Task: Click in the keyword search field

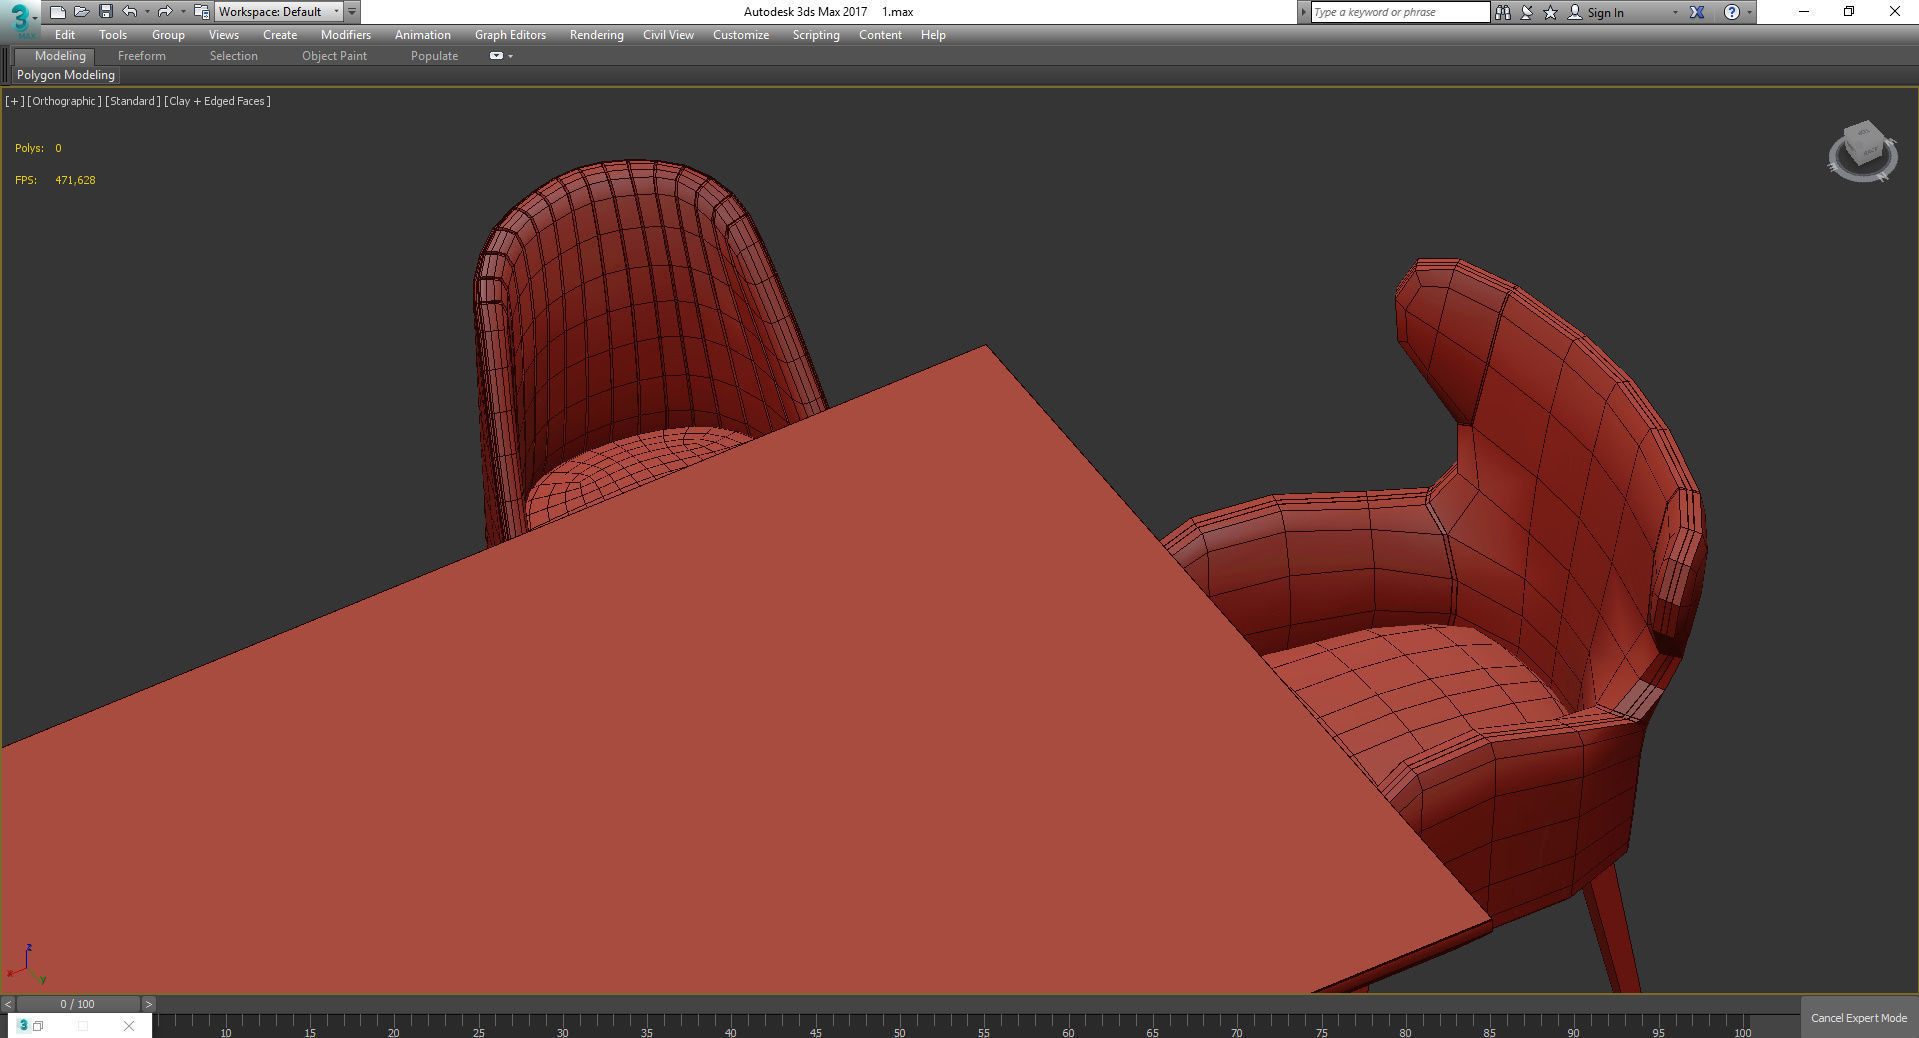Action: pyautogui.click(x=1400, y=12)
